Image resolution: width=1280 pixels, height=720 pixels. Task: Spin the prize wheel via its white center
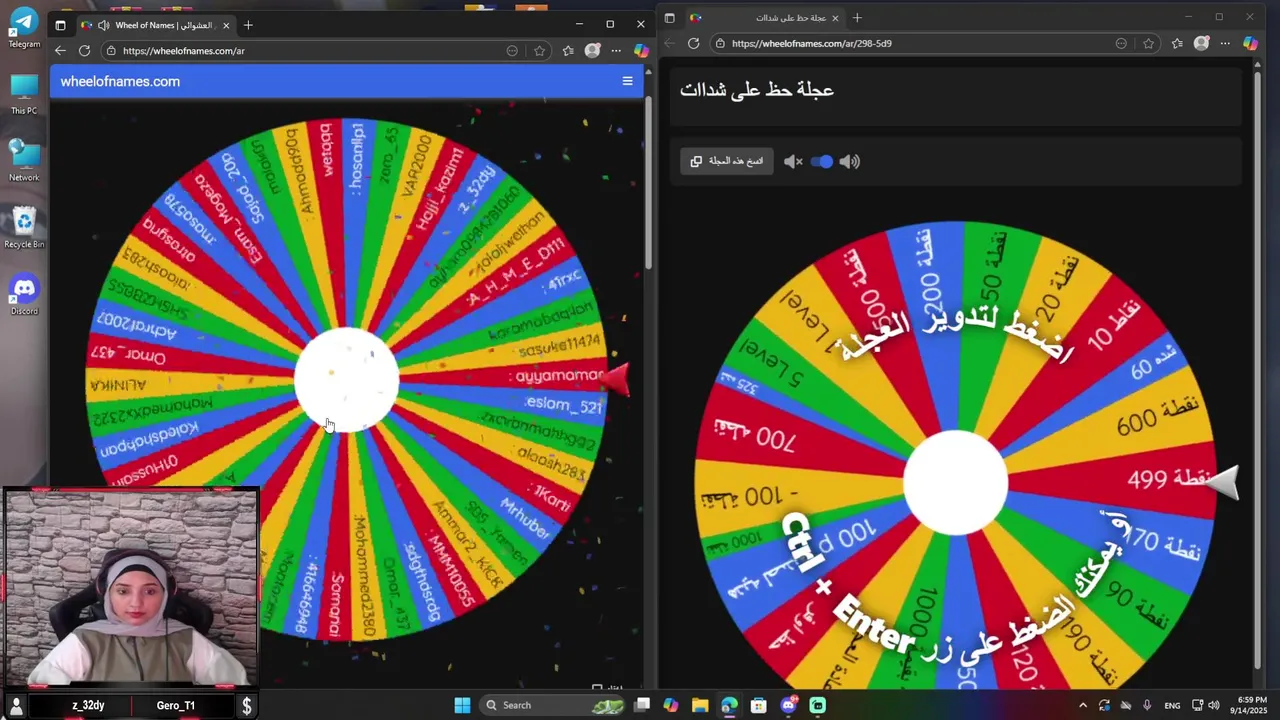(955, 483)
